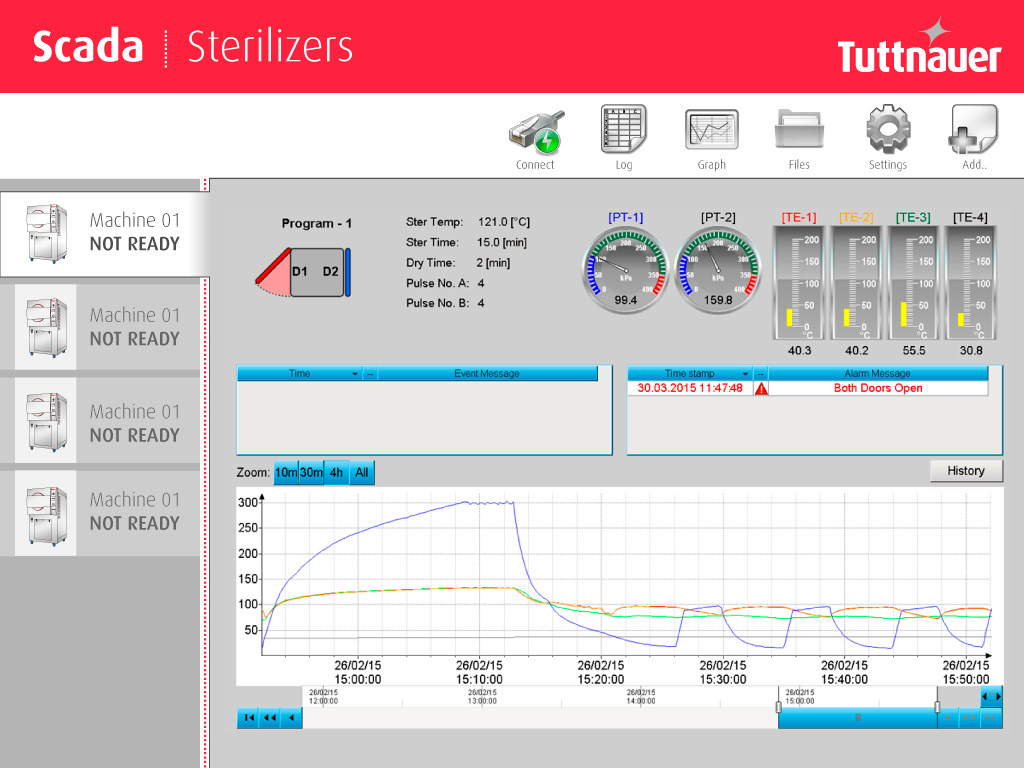Image resolution: width=1024 pixels, height=768 pixels.
Task: Open alarm History
Action: (x=966, y=471)
